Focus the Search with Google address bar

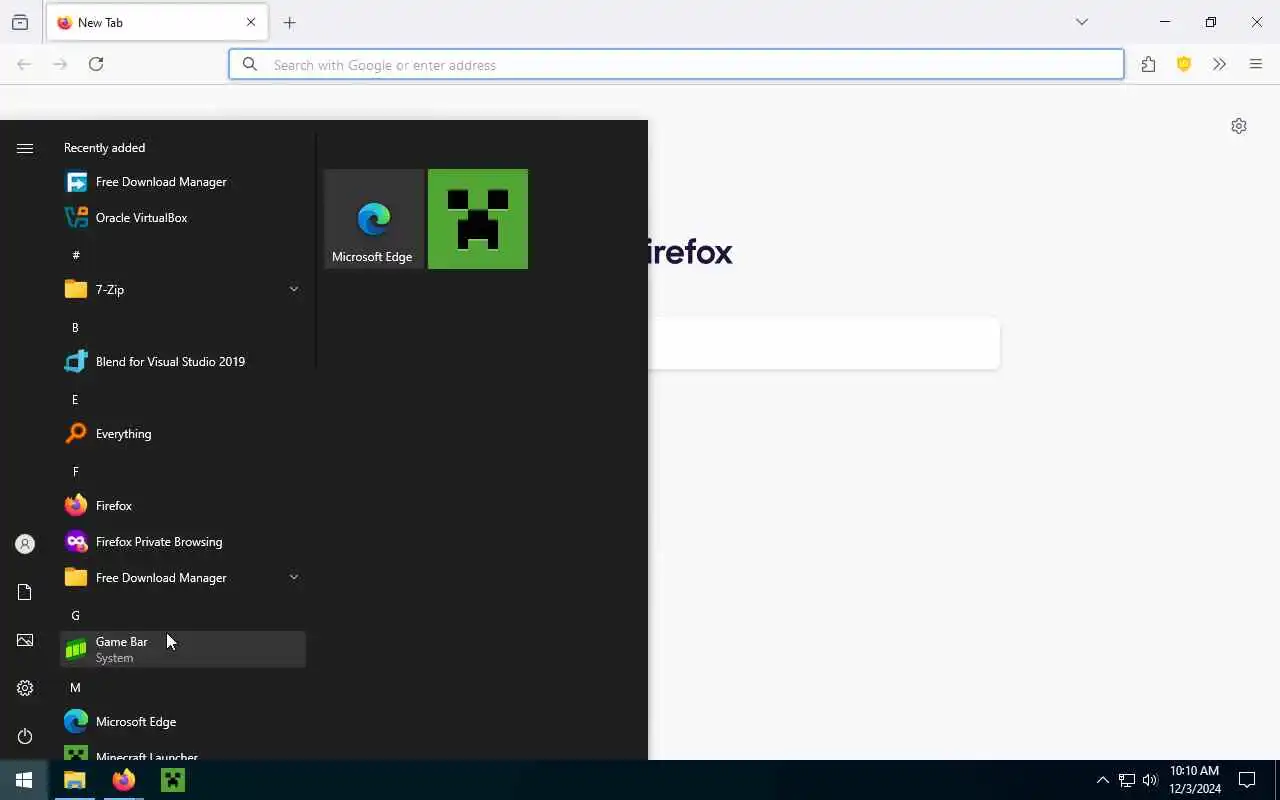[x=676, y=64]
